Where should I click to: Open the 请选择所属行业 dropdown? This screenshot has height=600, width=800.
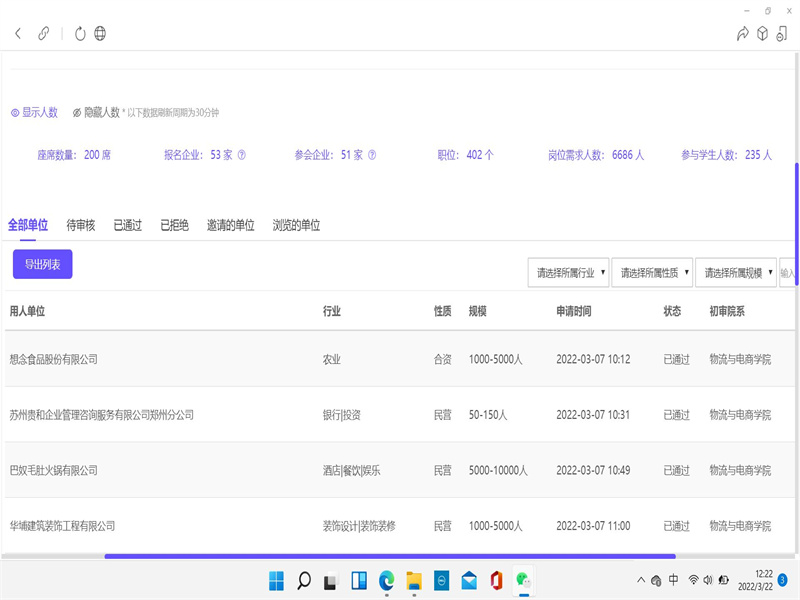click(x=568, y=272)
